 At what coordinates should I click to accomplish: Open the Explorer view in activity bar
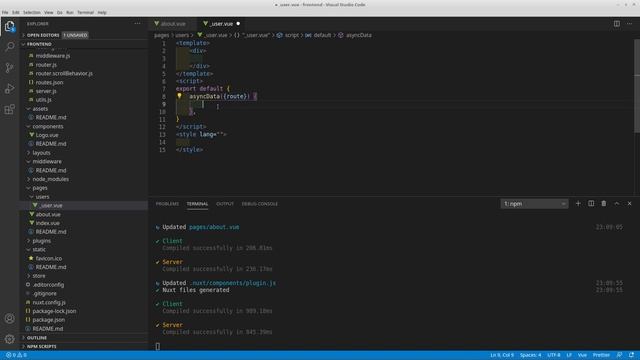coord(9,27)
